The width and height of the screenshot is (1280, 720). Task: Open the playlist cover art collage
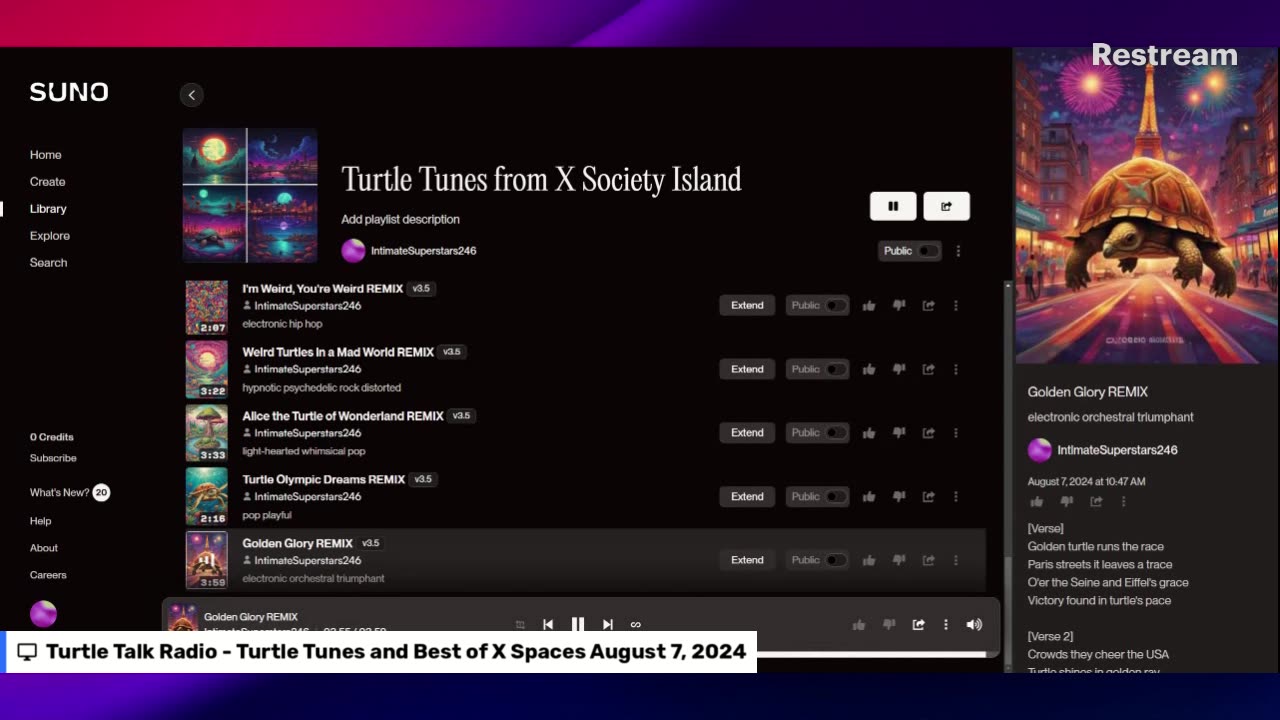point(250,195)
